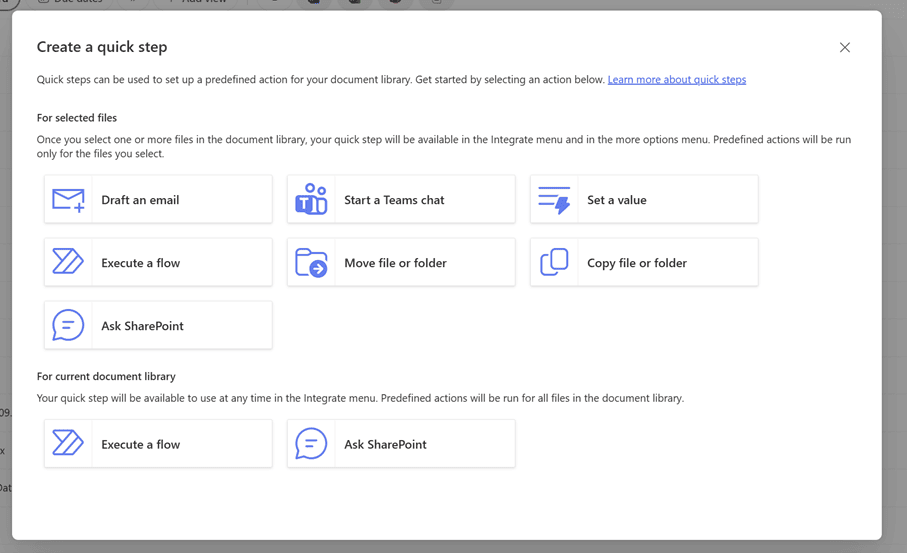Click the Teams logo icon

tap(311, 200)
